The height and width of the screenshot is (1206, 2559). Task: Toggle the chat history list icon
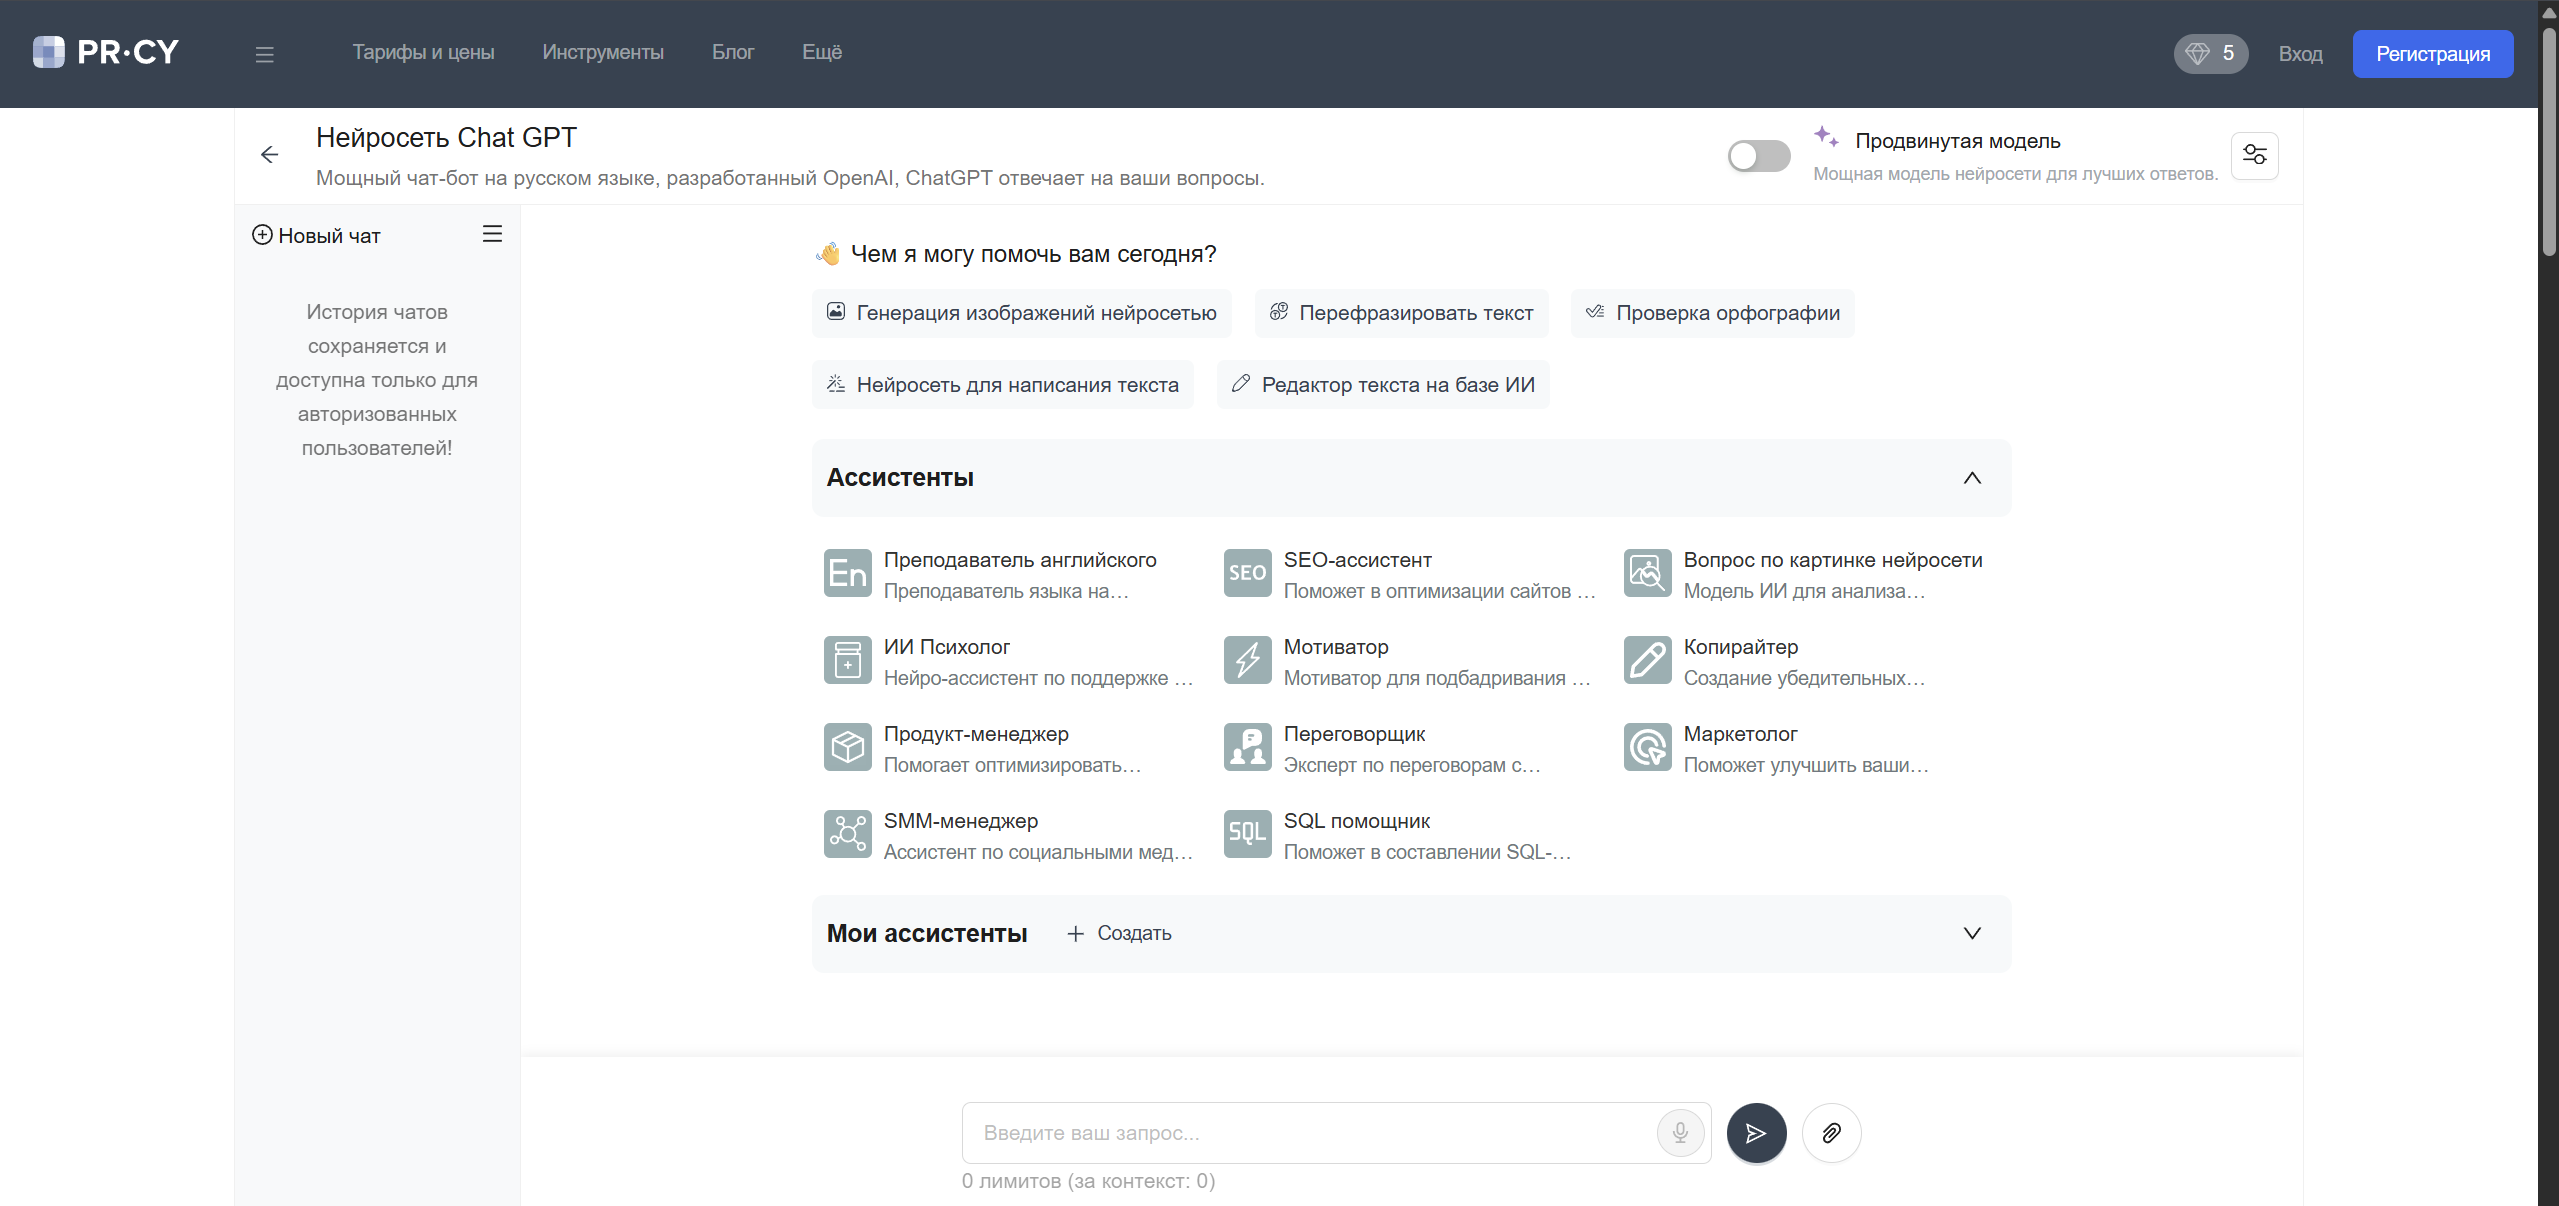coord(492,234)
